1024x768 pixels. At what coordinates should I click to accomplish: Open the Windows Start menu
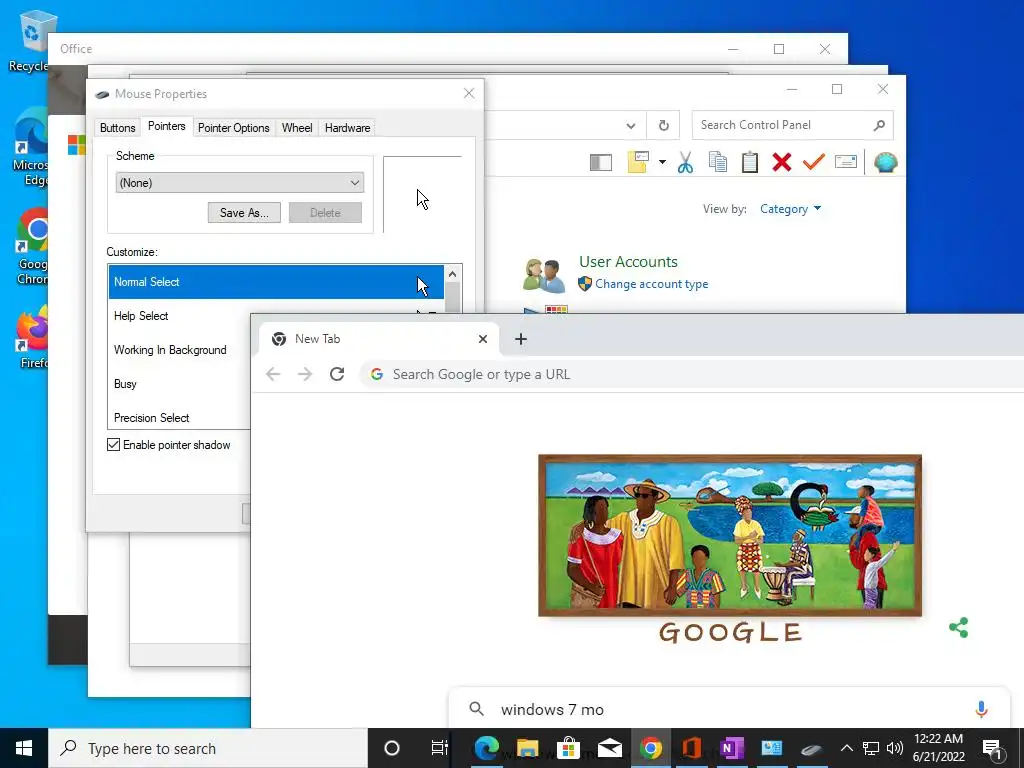tap(24, 748)
